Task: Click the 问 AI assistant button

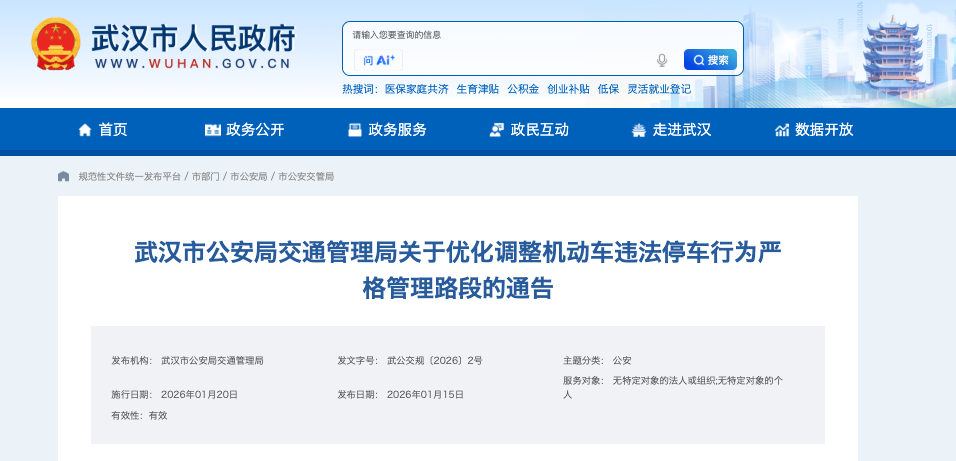Action: 379,60
